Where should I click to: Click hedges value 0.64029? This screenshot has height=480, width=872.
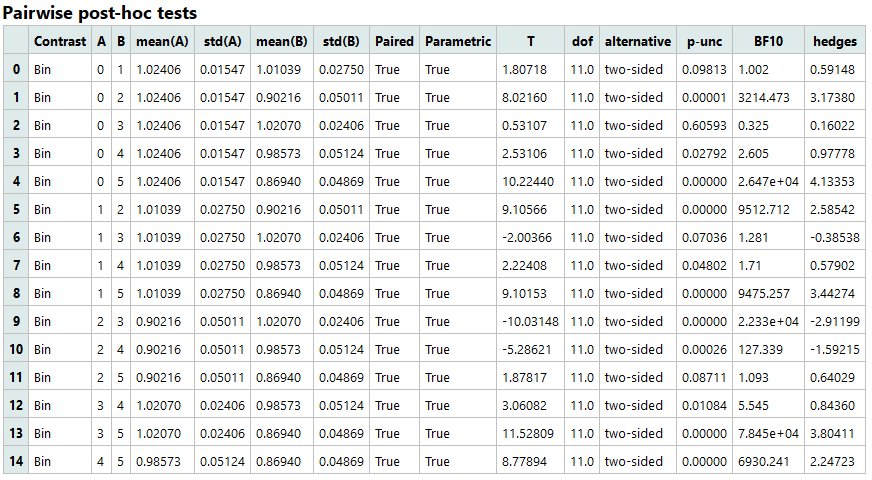tap(832, 378)
